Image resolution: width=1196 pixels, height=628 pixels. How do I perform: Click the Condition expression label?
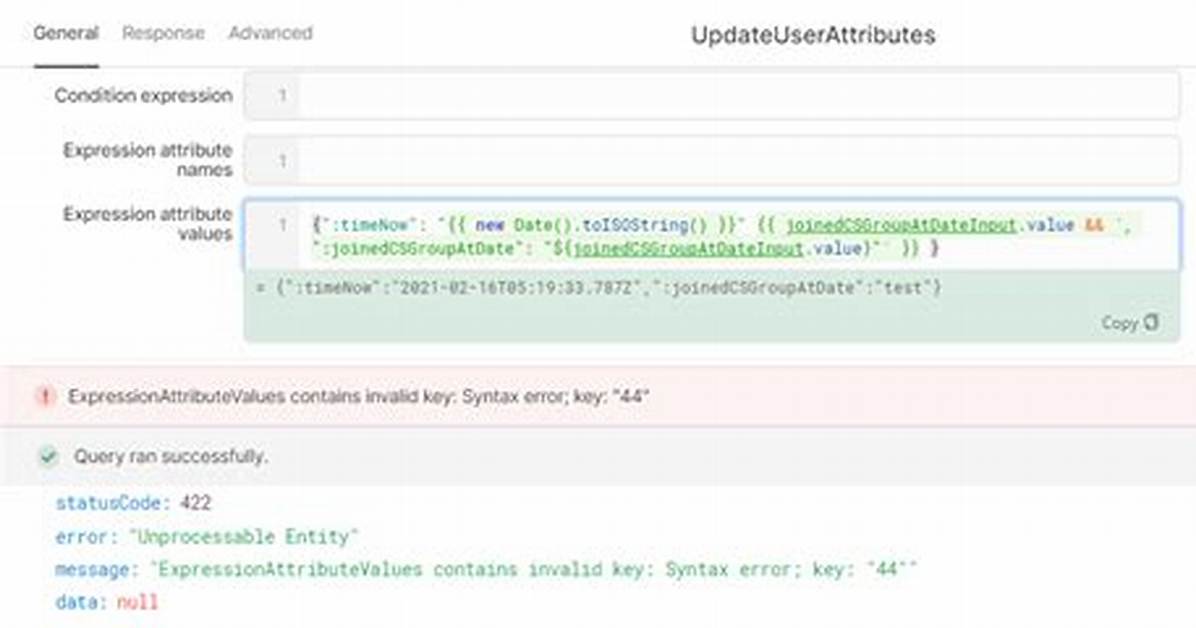point(143,95)
